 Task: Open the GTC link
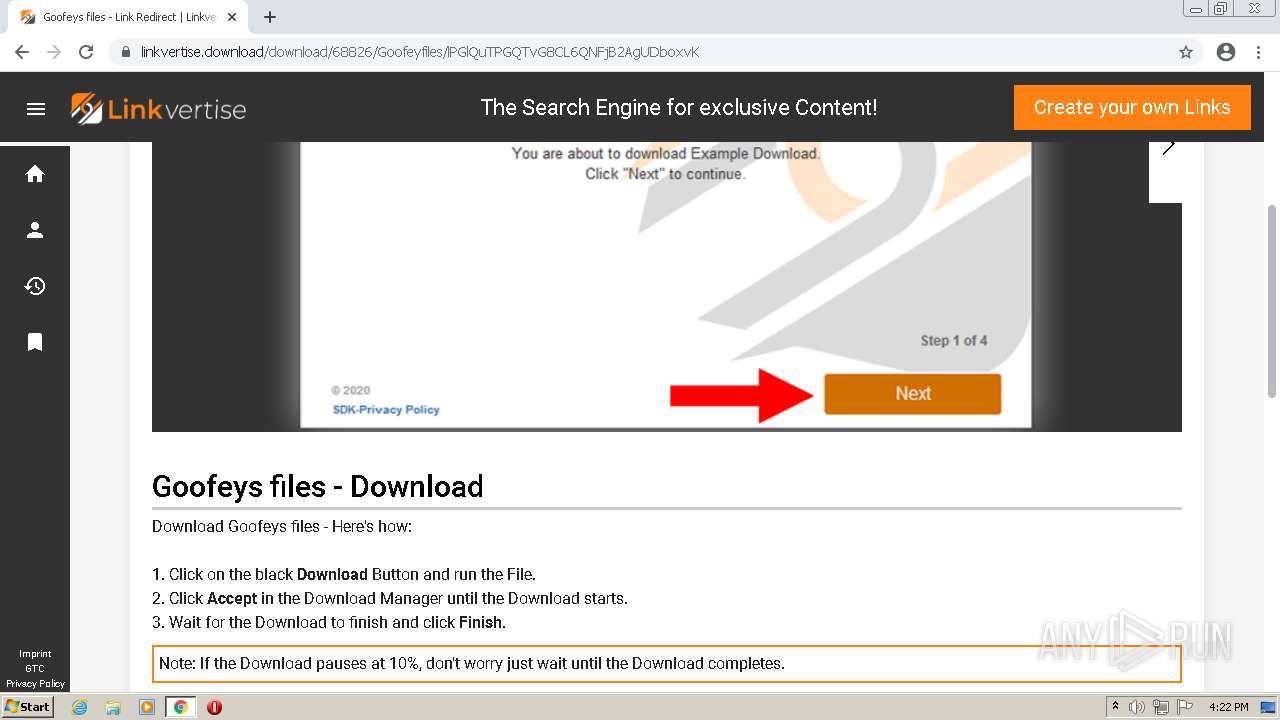[x=35, y=669]
